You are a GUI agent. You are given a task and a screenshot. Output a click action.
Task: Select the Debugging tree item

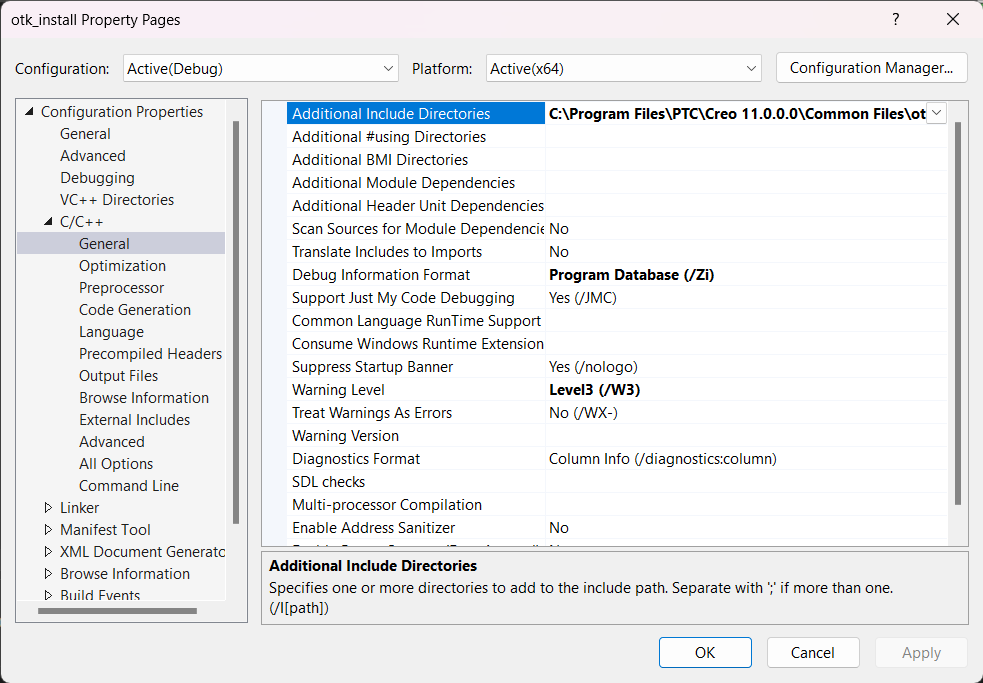97,177
